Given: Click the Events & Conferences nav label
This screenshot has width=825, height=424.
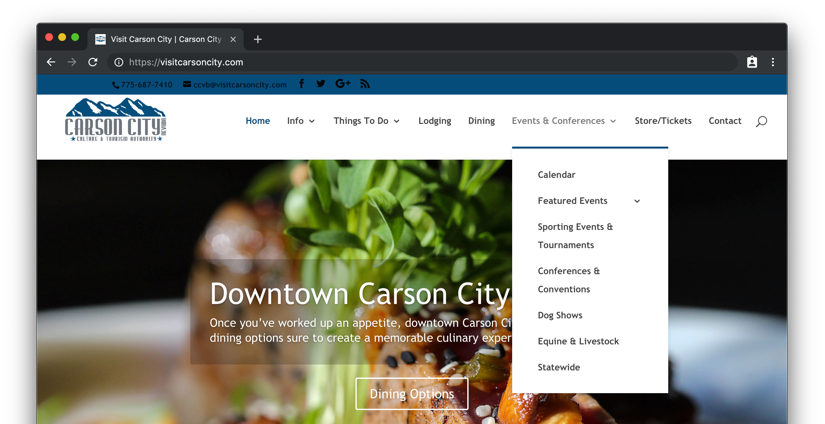Looking at the screenshot, I should (x=558, y=121).
